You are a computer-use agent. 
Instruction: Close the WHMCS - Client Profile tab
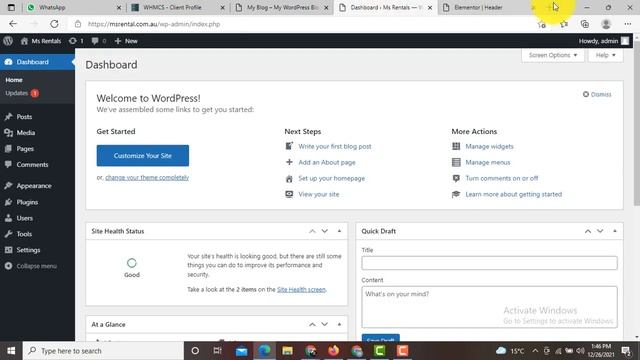click(222, 7)
